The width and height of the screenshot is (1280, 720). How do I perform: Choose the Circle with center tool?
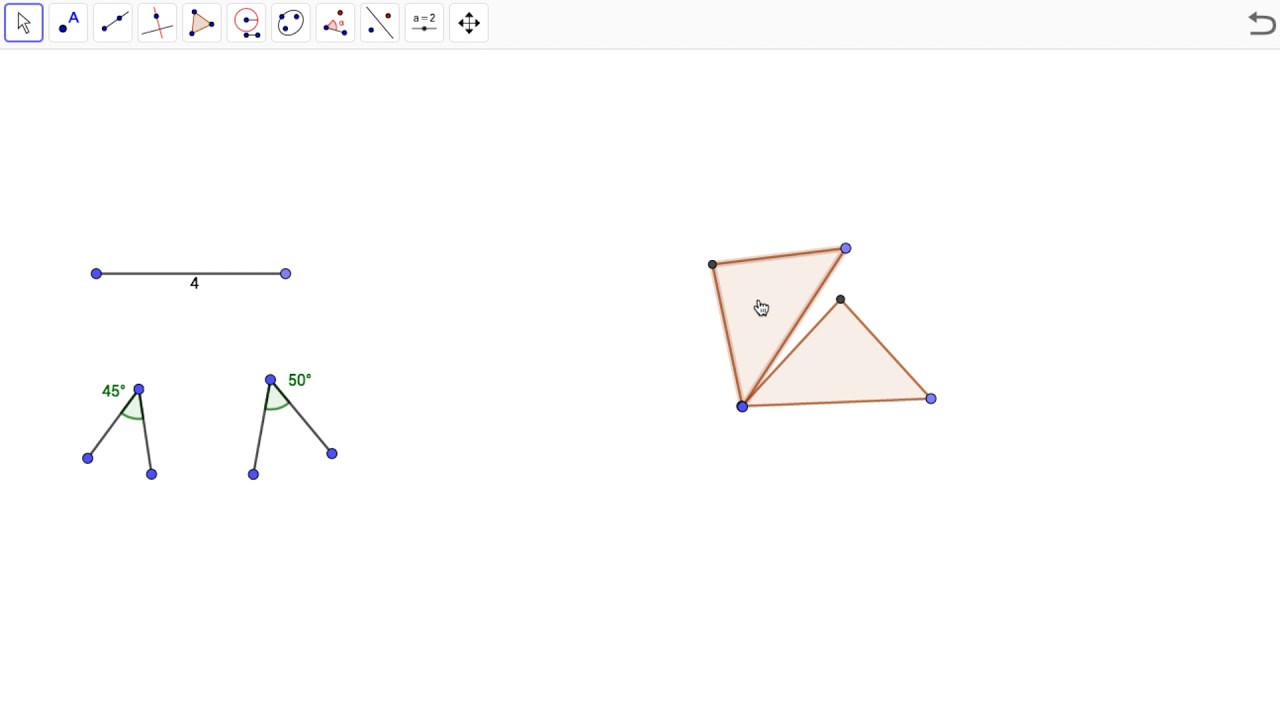(246, 22)
